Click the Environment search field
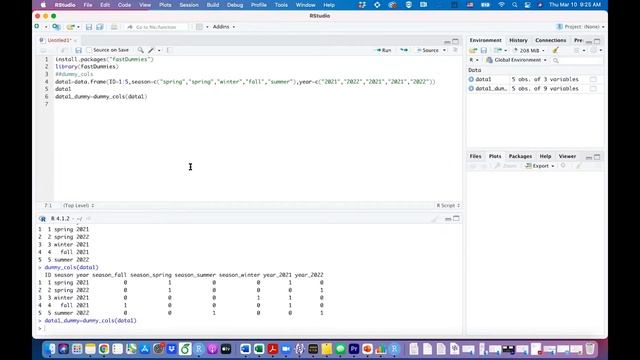 577,60
